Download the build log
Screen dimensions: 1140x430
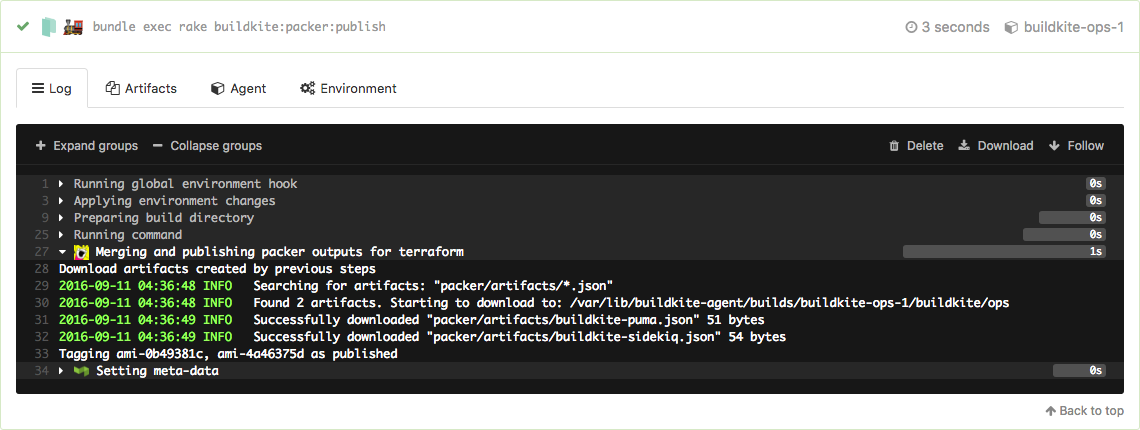click(995, 146)
